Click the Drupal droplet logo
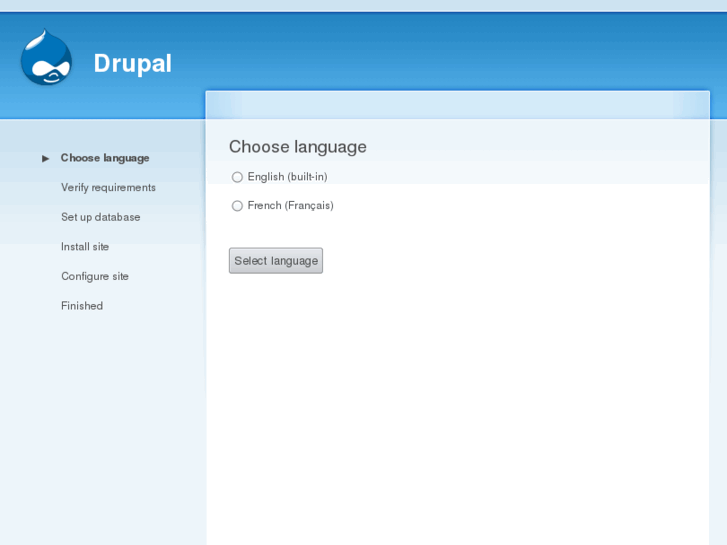727x545 pixels. coord(46,58)
